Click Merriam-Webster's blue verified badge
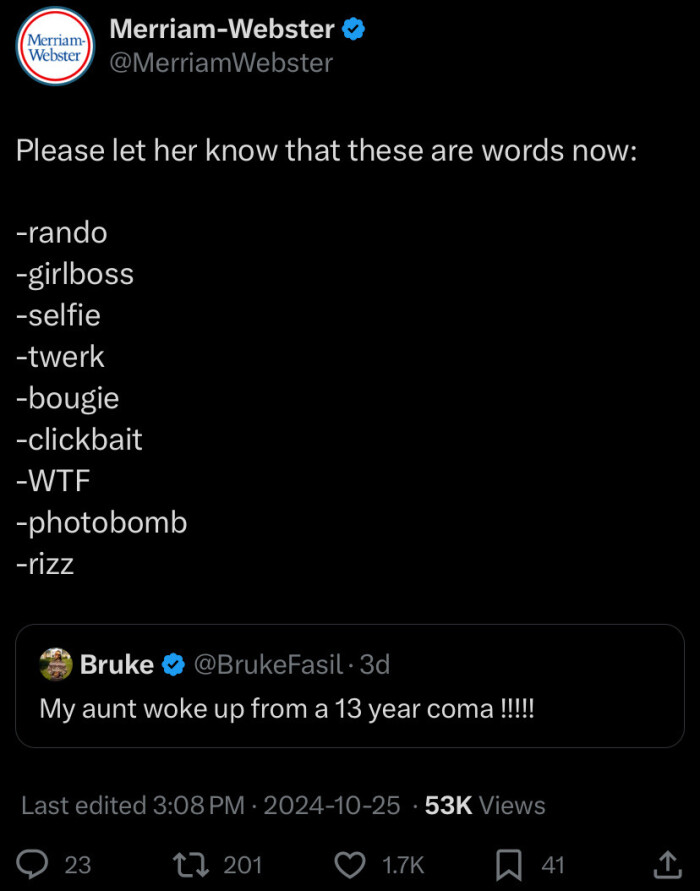The width and height of the screenshot is (700, 891). coord(354,30)
